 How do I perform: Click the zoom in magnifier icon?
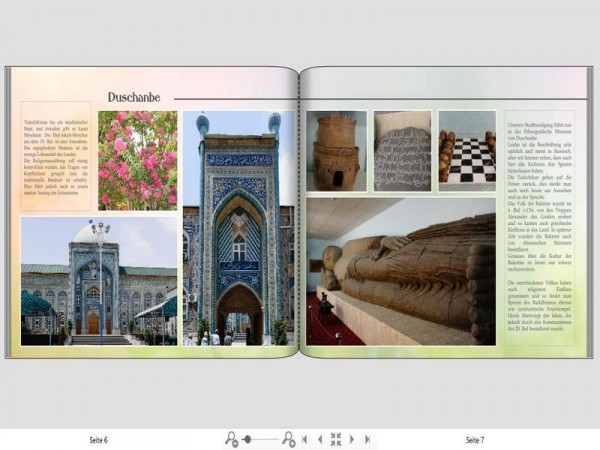pyautogui.click(x=289, y=439)
